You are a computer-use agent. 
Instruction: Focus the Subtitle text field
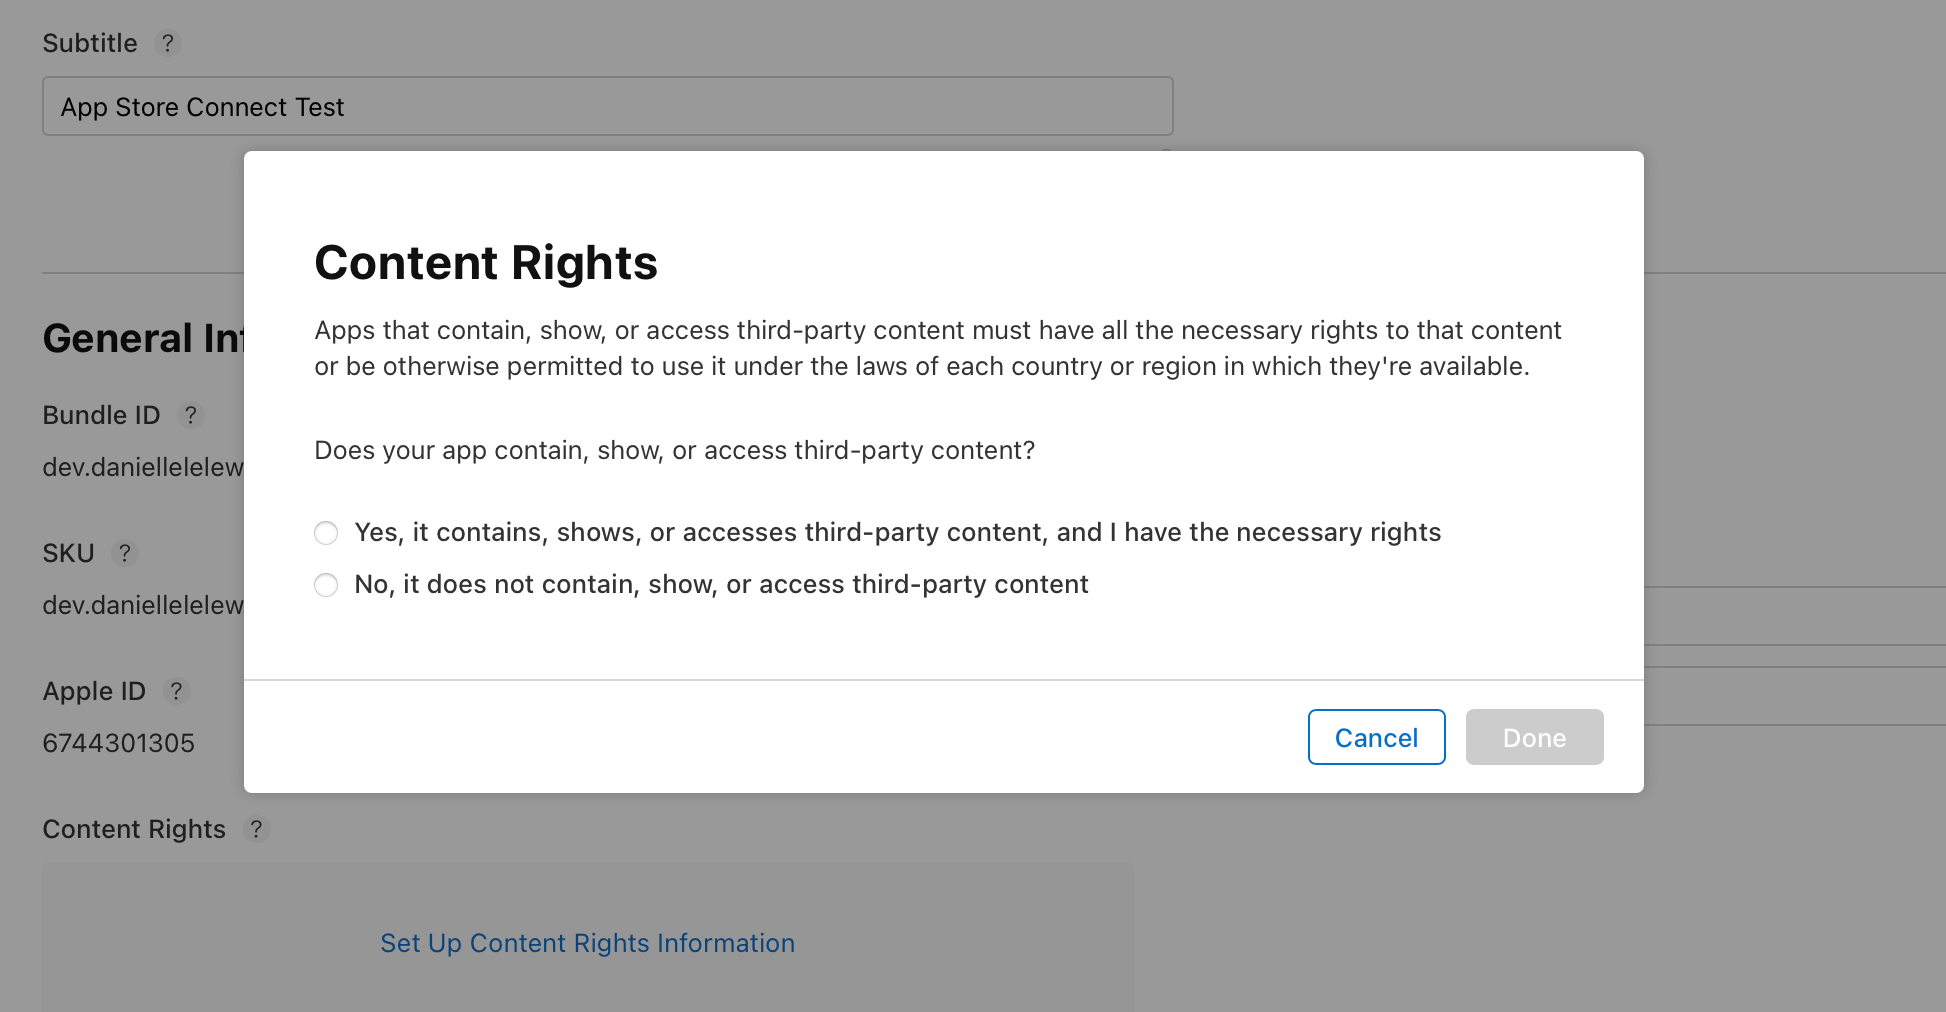click(607, 106)
